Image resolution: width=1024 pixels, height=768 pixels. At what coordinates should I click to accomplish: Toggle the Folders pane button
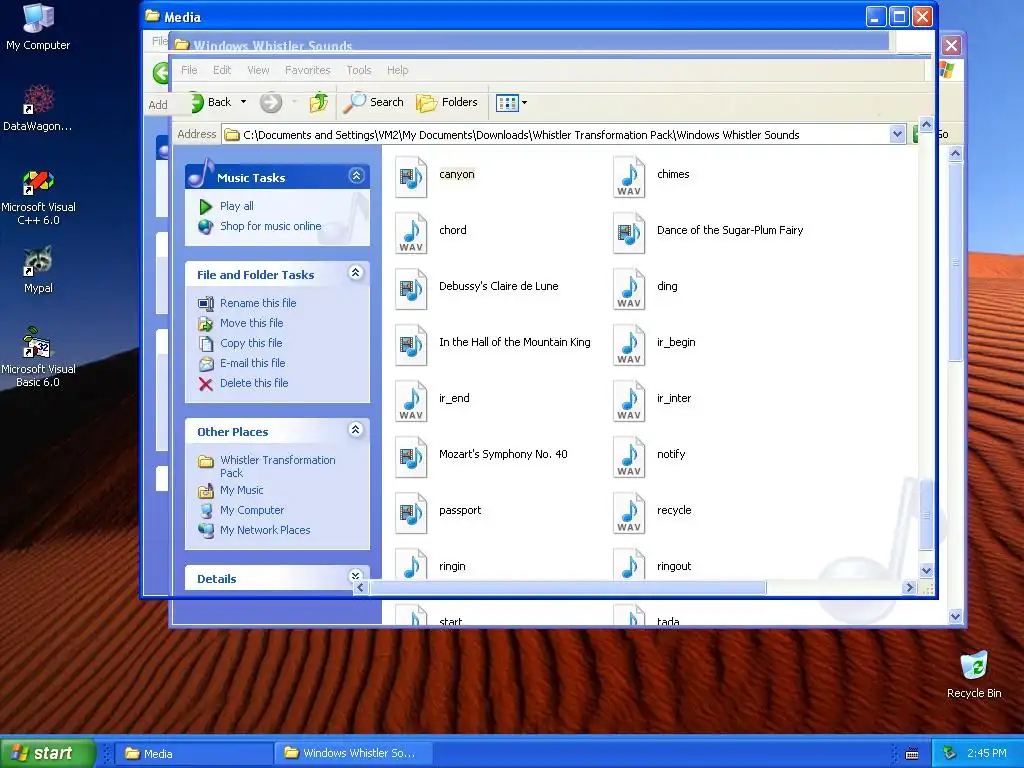pos(447,103)
